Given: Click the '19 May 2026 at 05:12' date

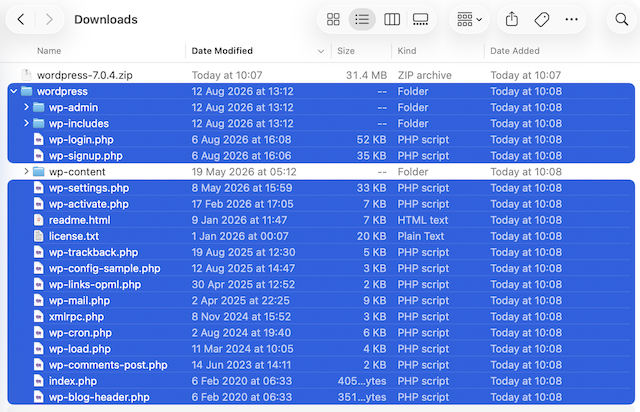Looking at the screenshot, I should (244, 171).
